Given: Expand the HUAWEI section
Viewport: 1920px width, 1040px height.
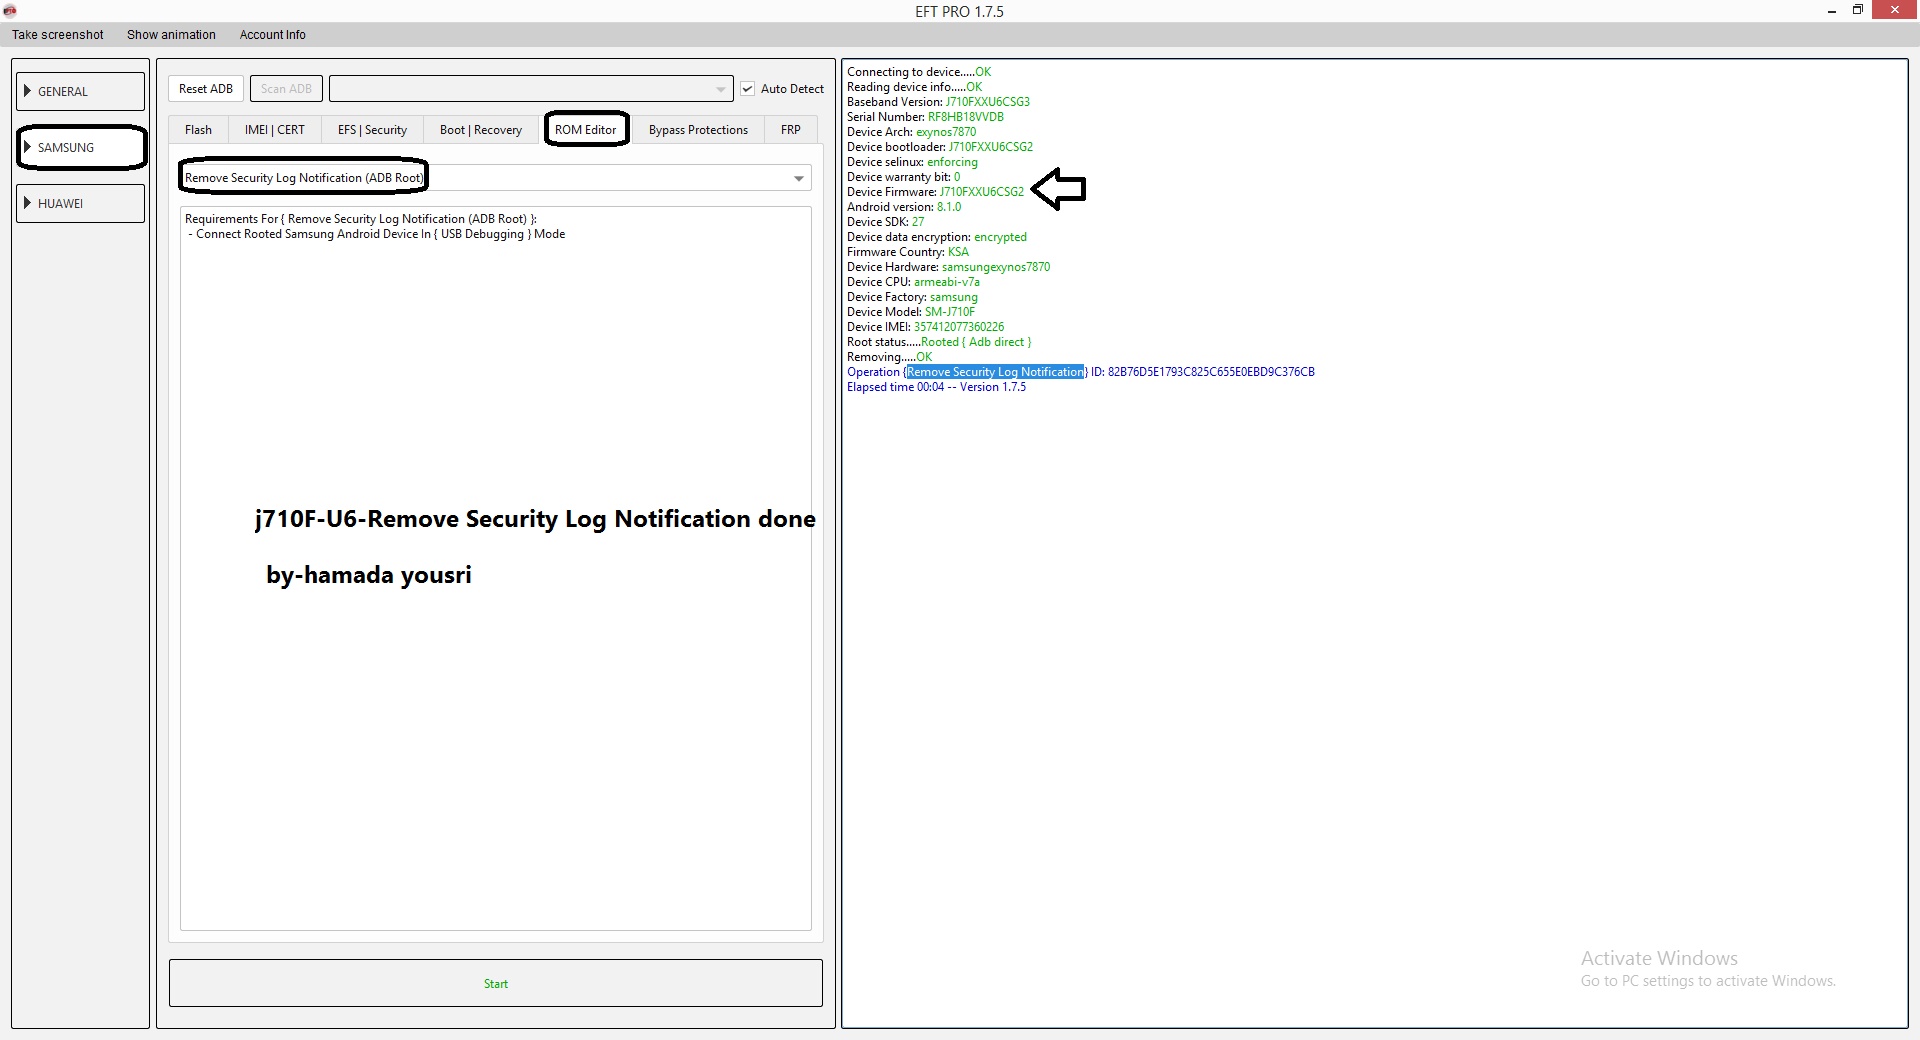Looking at the screenshot, I should point(81,203).
